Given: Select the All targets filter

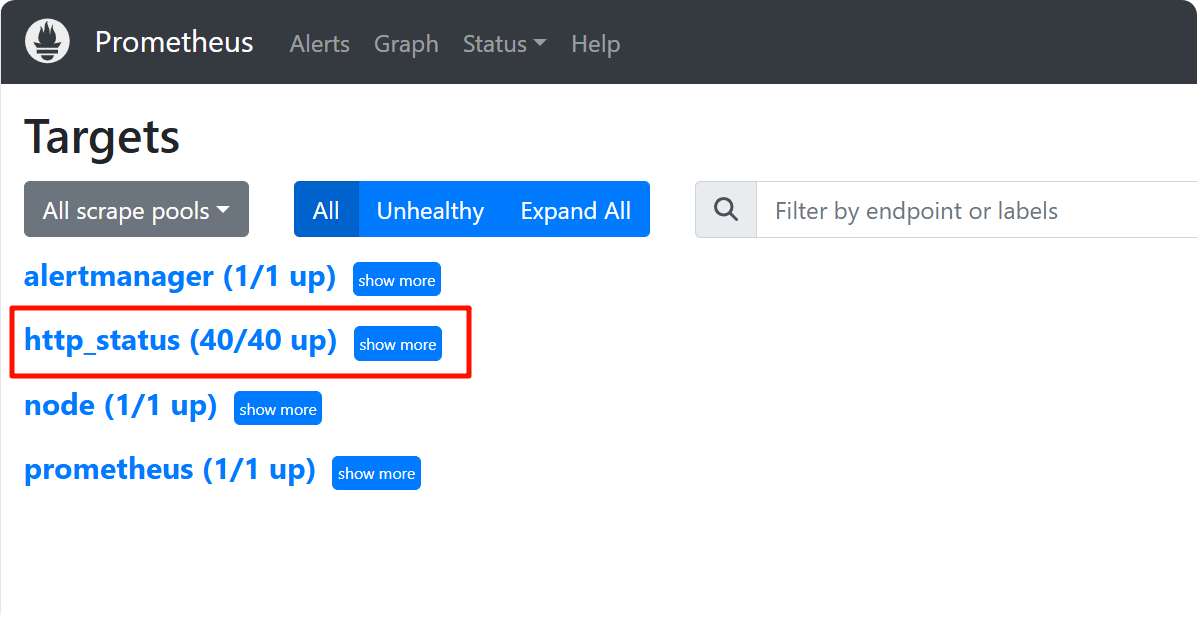Looking at the screenshot, I should click(326, 209).
